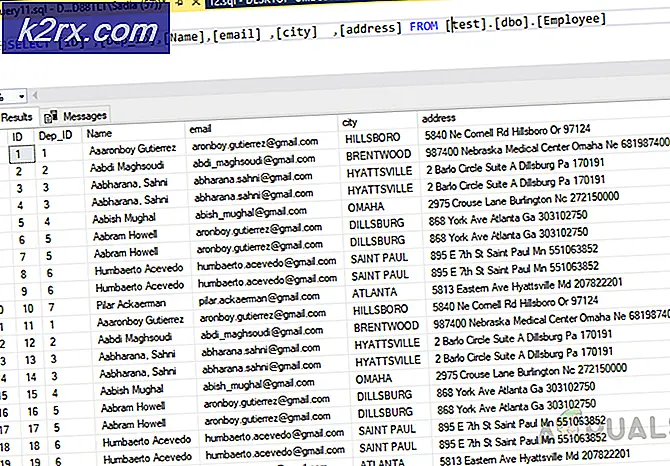Select the ID column header
The height and width of the screenshot is (466, 670).
coord(18,137)
